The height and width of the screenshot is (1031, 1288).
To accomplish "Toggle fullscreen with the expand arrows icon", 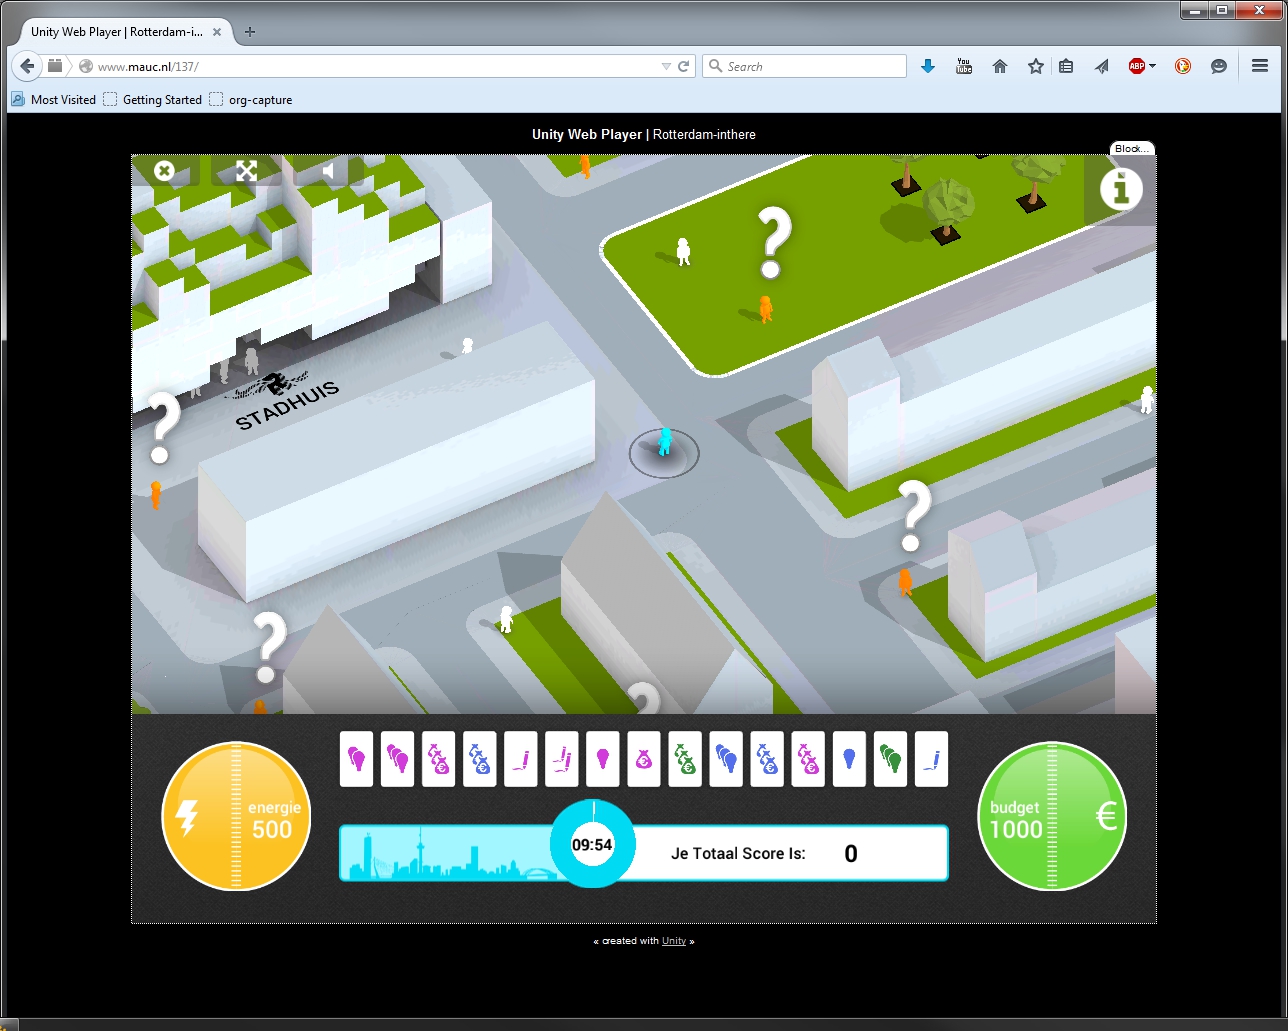I will [x=246, y=171].
